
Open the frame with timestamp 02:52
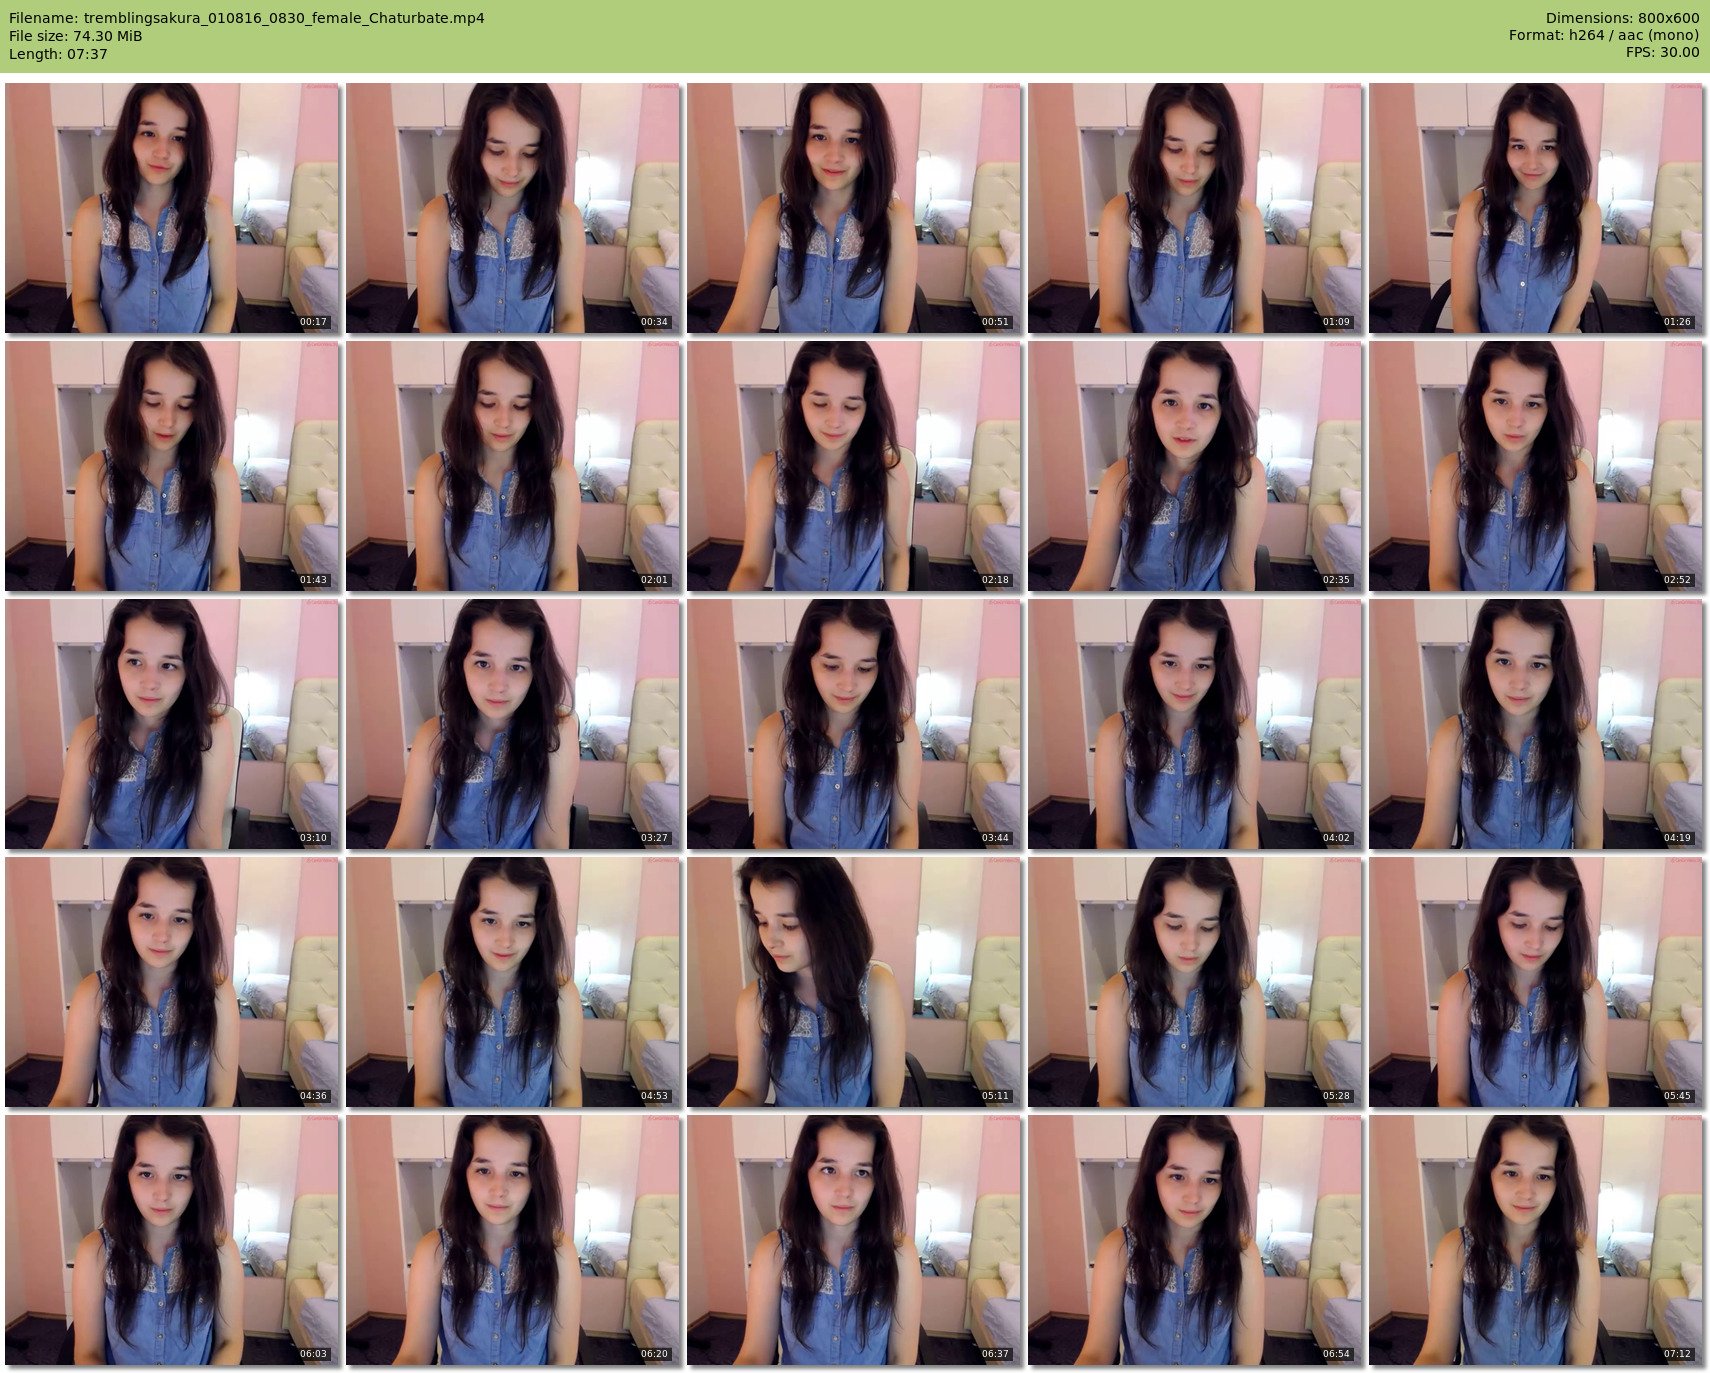click(x=1536, y=466)
